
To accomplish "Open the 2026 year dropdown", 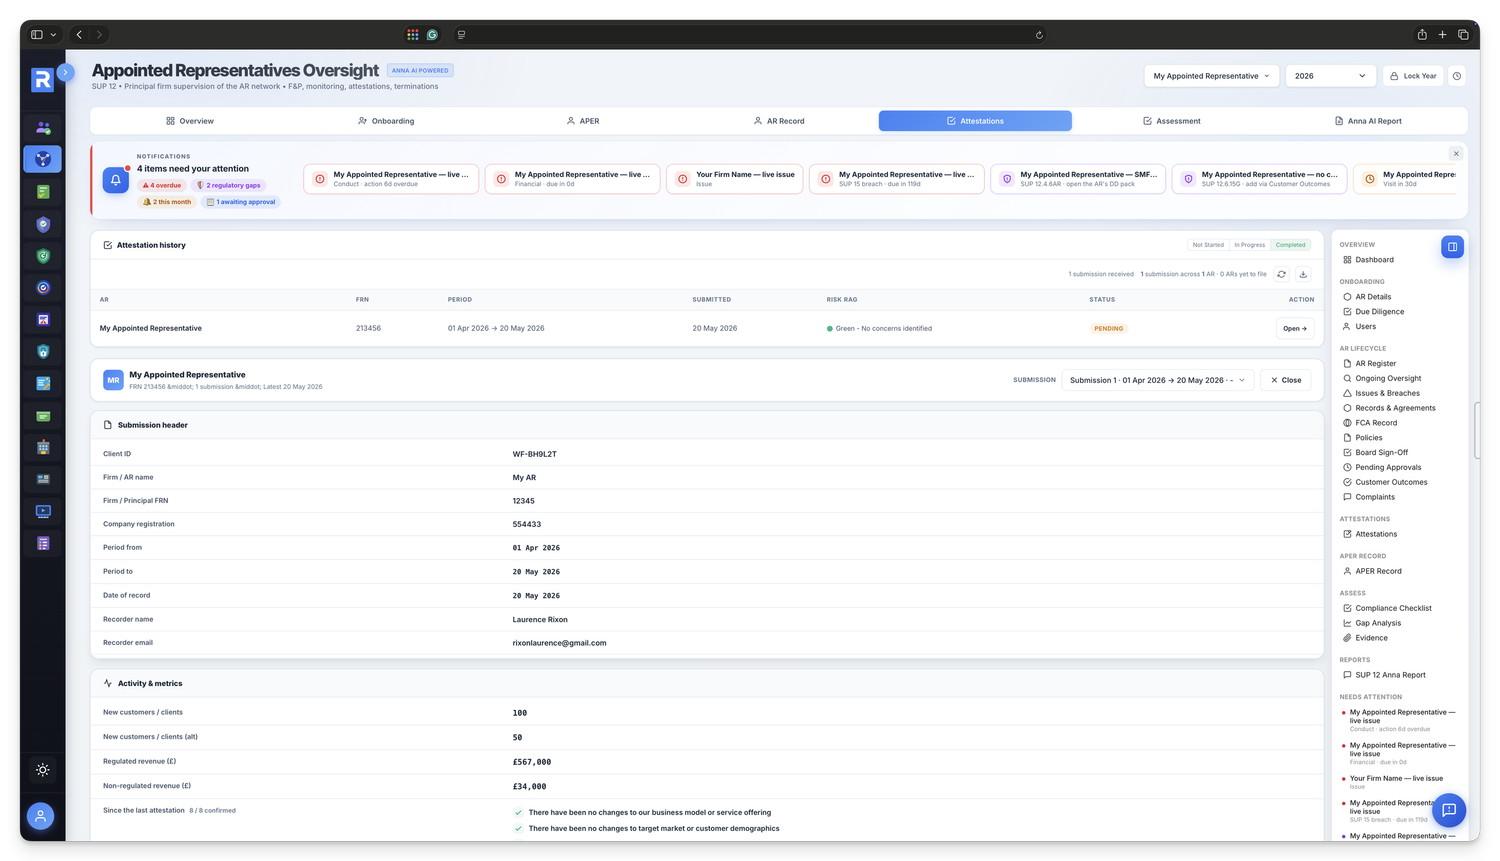I will tap(1329, 76).
